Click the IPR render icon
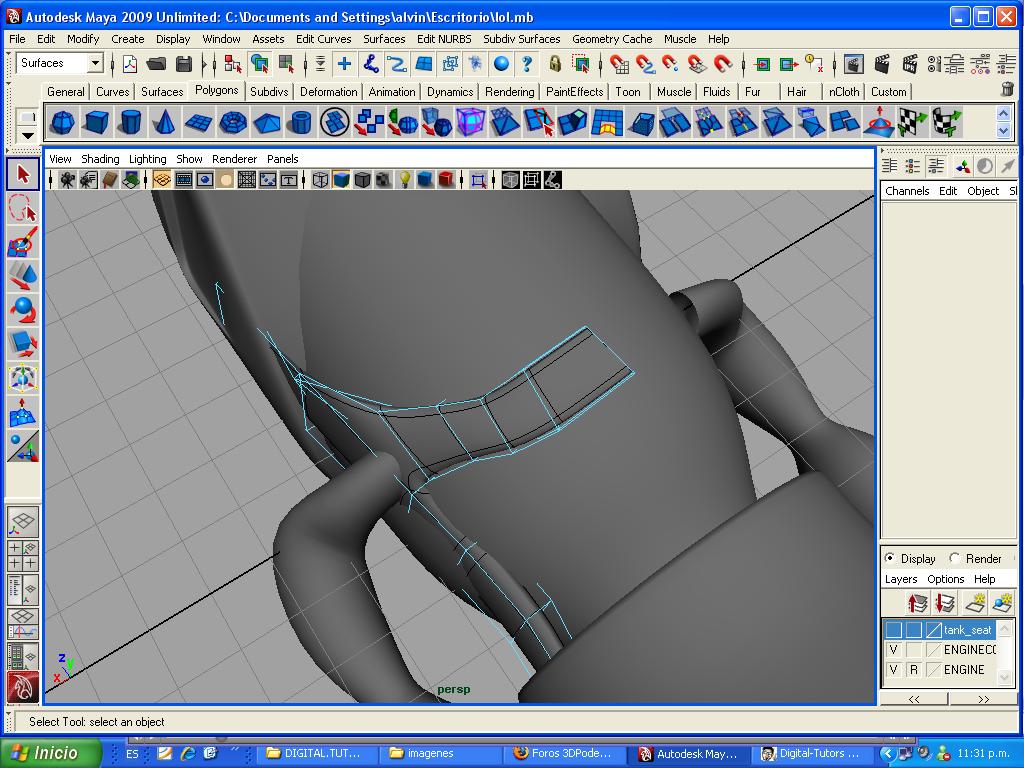The height and width of the screenshot is (768, 1024). (x=910, y=63)
